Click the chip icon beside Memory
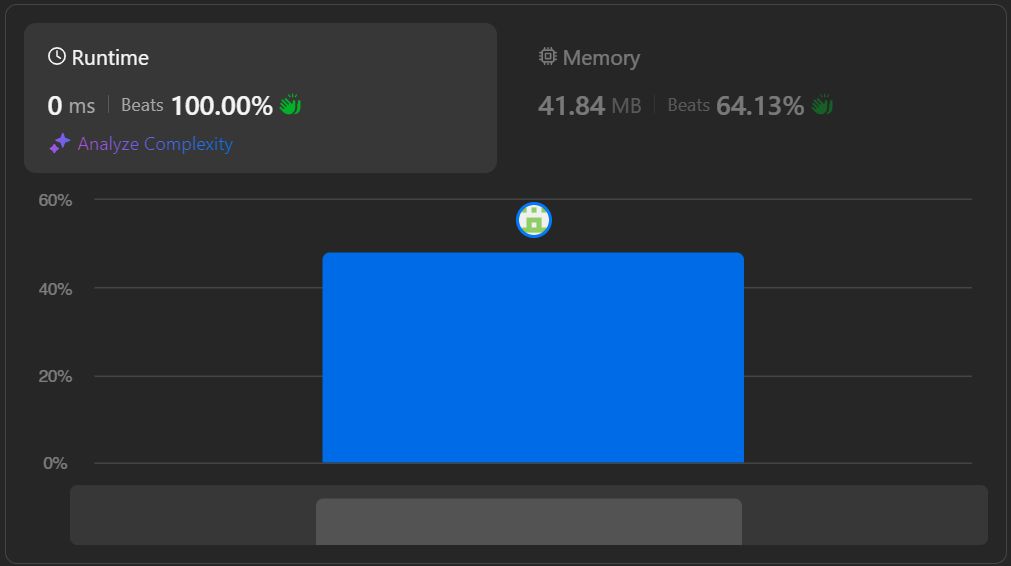 tap(547, 57)
